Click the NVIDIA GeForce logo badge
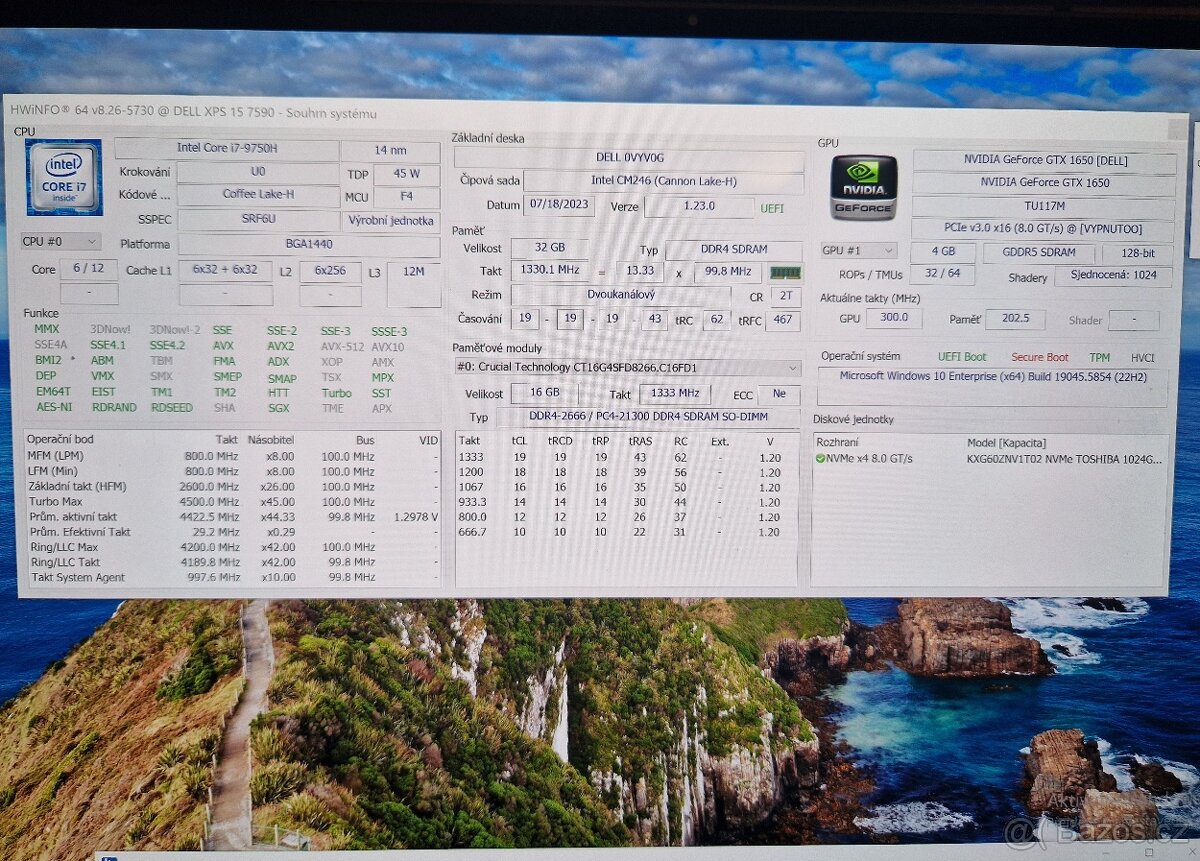 866,187
